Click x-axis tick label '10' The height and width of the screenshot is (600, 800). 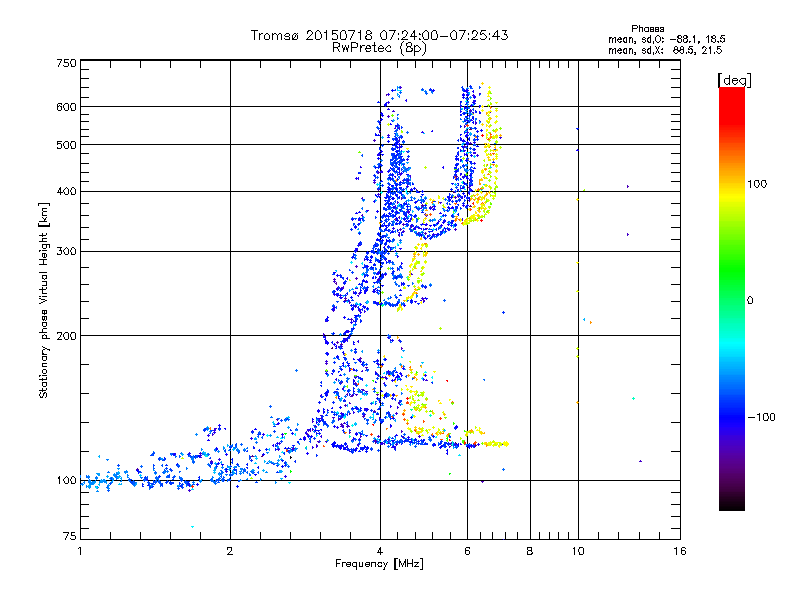click(x=578, y=551)
